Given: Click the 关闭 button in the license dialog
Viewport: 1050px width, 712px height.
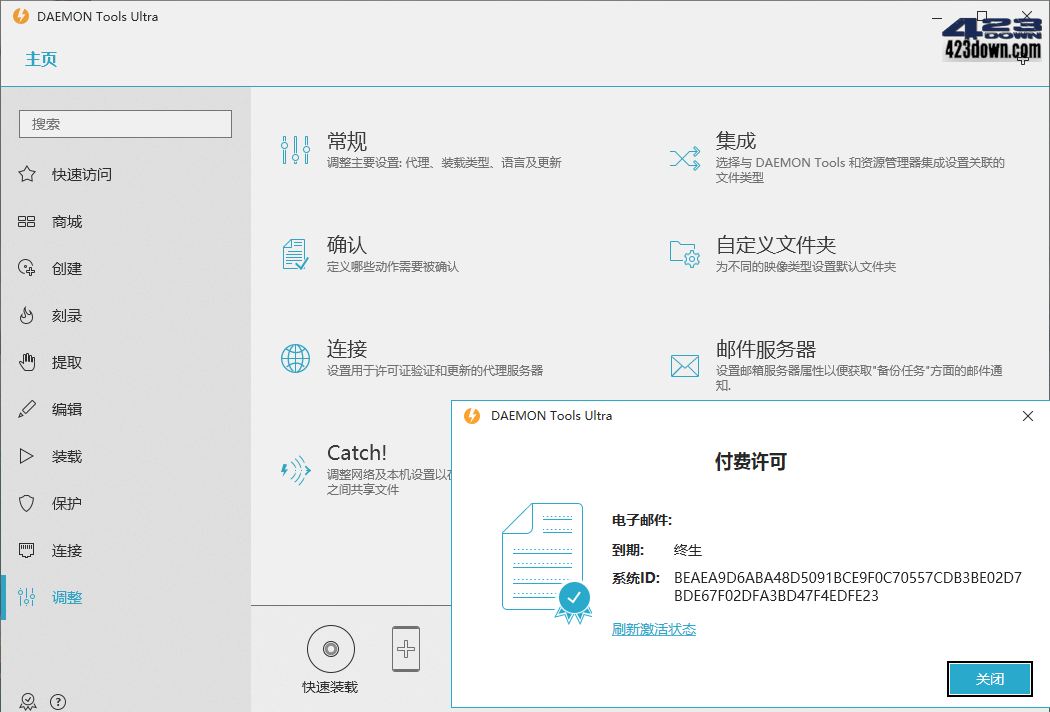Looking at the screenshot, I should tap(989, 678).
